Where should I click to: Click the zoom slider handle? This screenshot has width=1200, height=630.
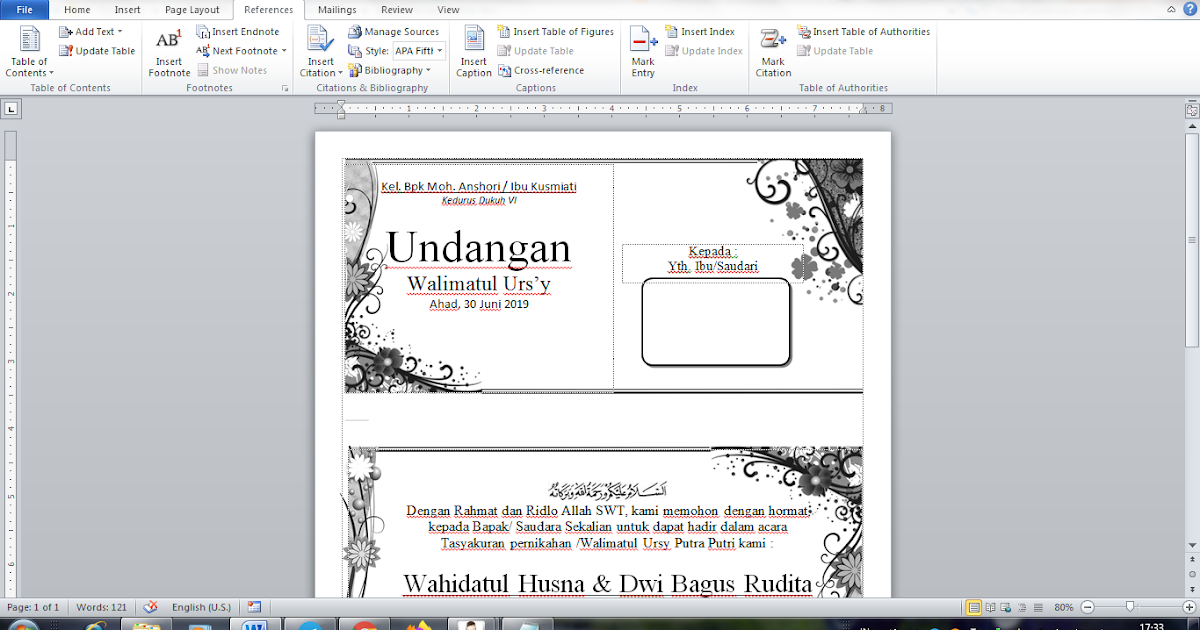point(1129,607)
